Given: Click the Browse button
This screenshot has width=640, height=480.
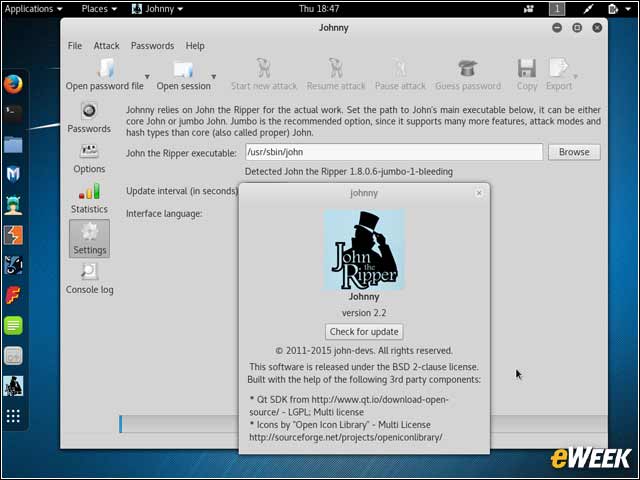Looking at the screenshot, I should pos(574,152).
